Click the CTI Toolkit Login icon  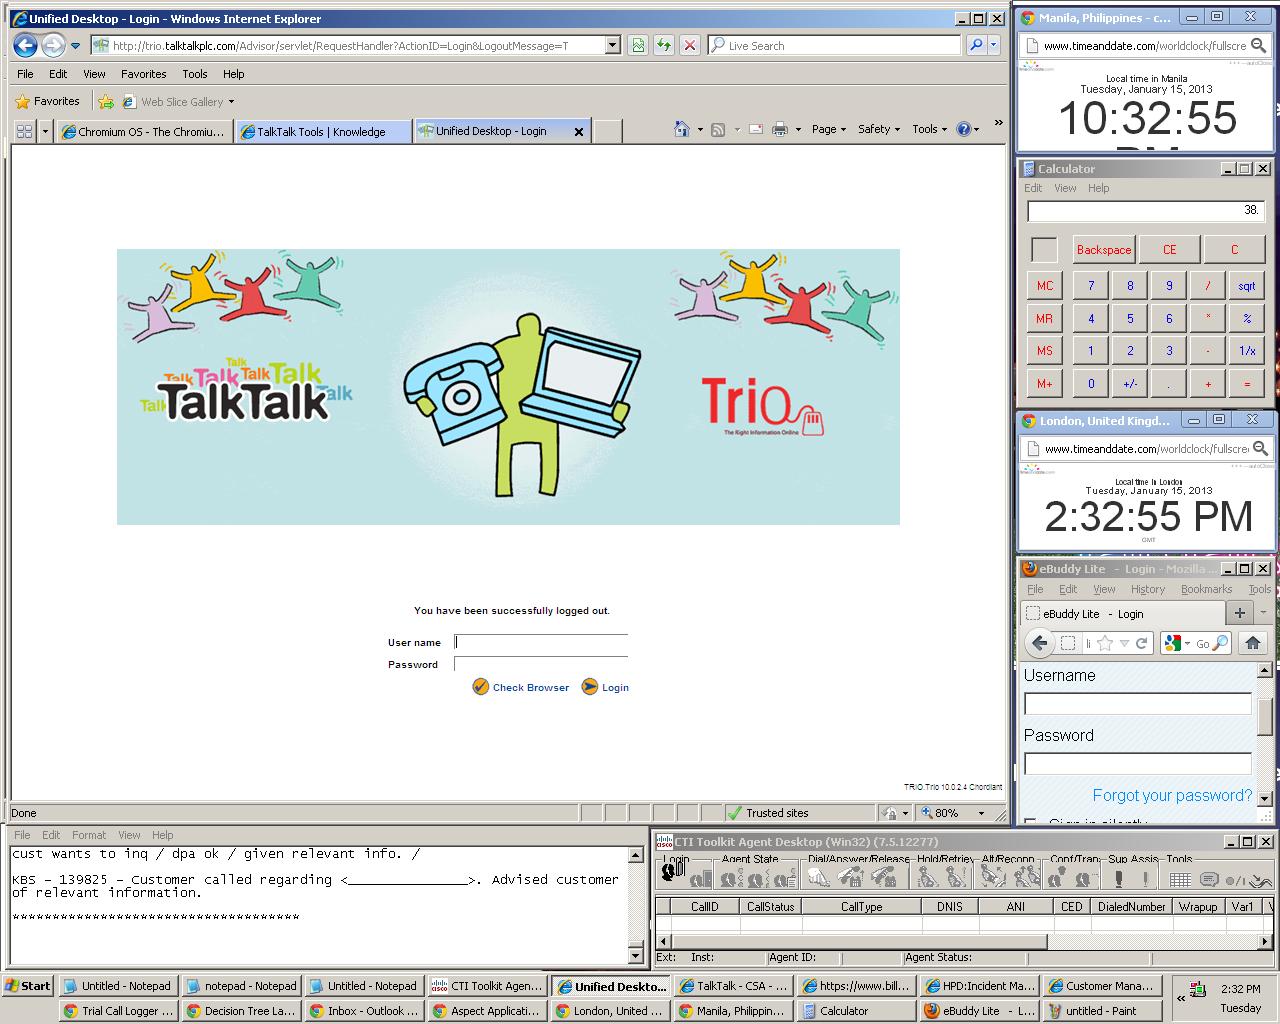673,873
